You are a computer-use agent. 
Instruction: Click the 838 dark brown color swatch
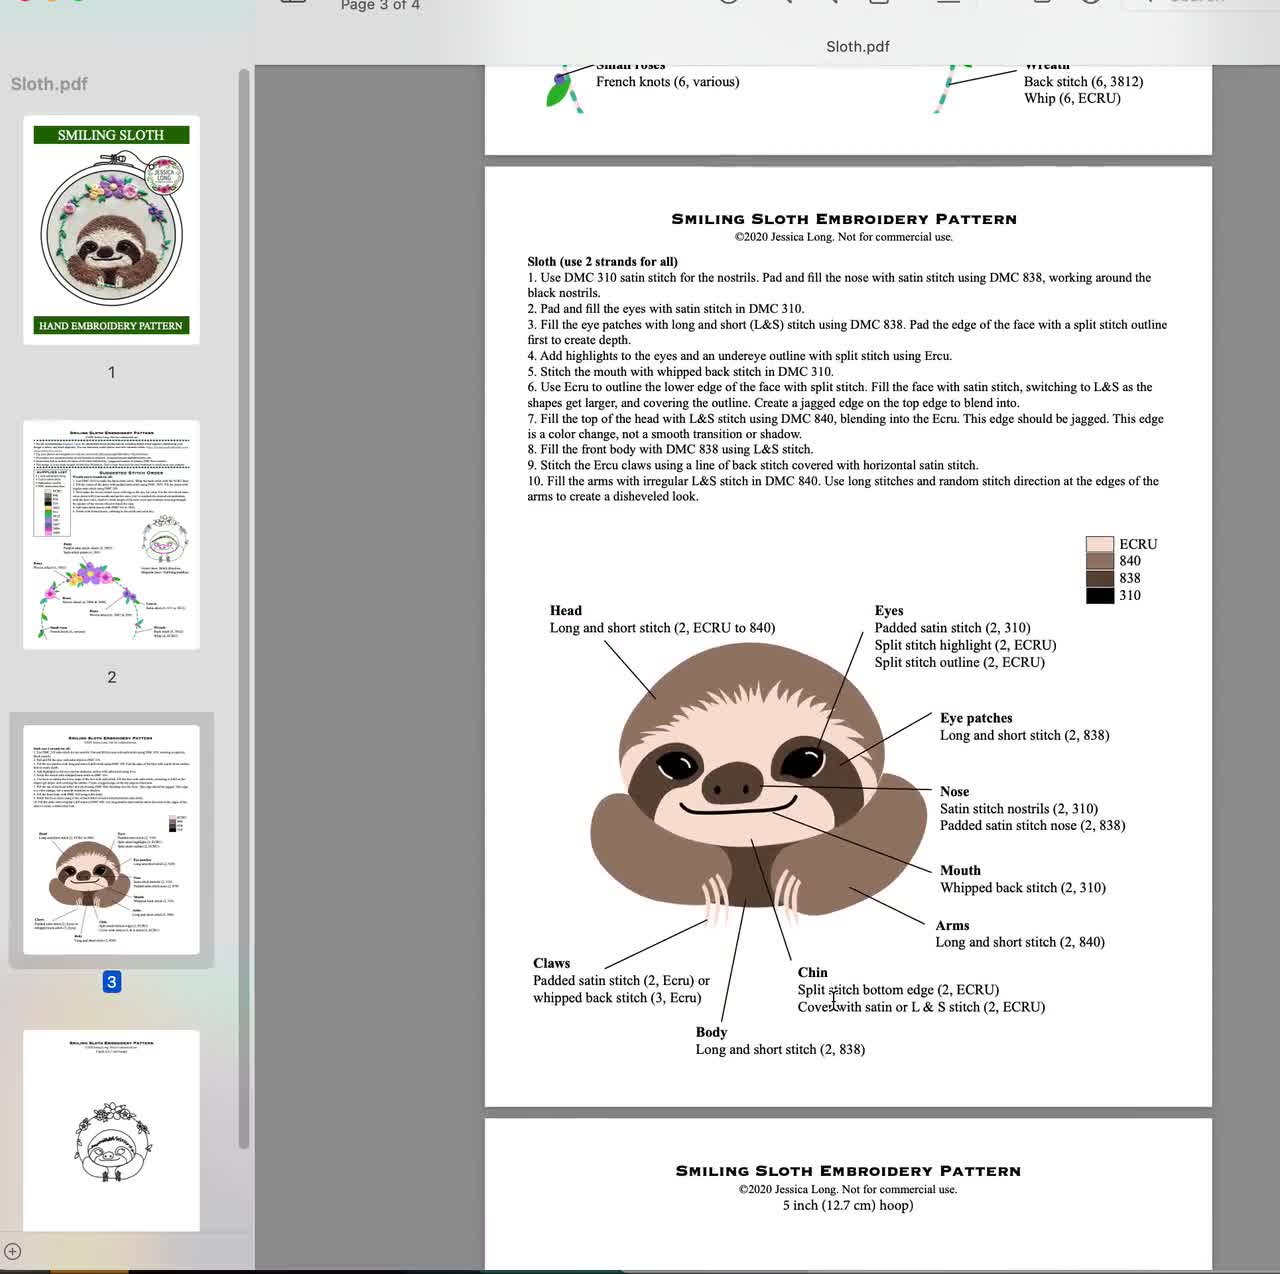tap(1100, 578)
